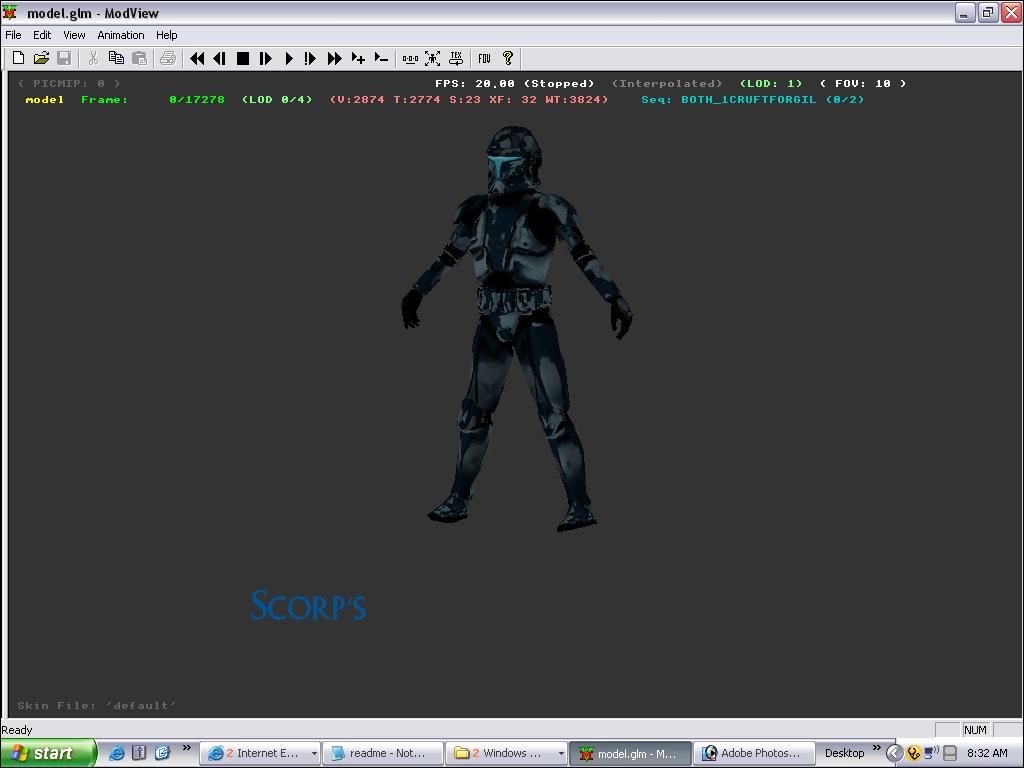The height and width of the screenshot is (768, 1024).
Task: Open a model file with the folder icon
Action: 41,59
